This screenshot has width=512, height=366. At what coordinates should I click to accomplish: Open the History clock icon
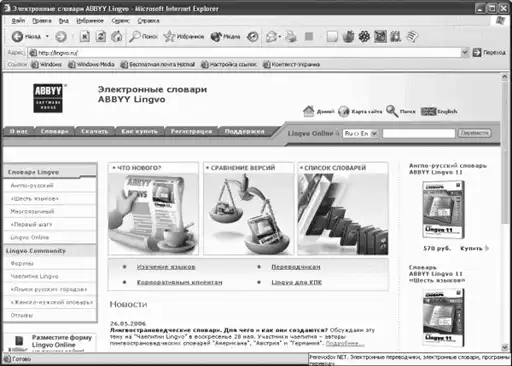click(253, 36)
